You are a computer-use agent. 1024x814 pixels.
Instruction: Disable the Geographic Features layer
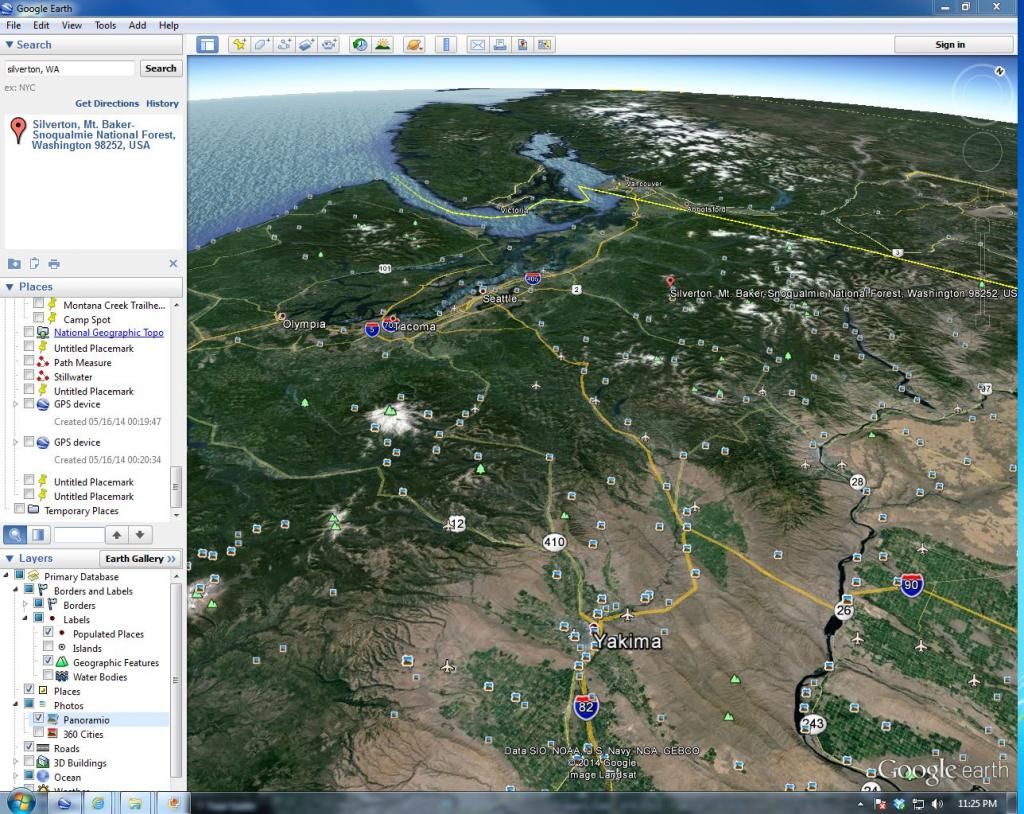[48, 661]
